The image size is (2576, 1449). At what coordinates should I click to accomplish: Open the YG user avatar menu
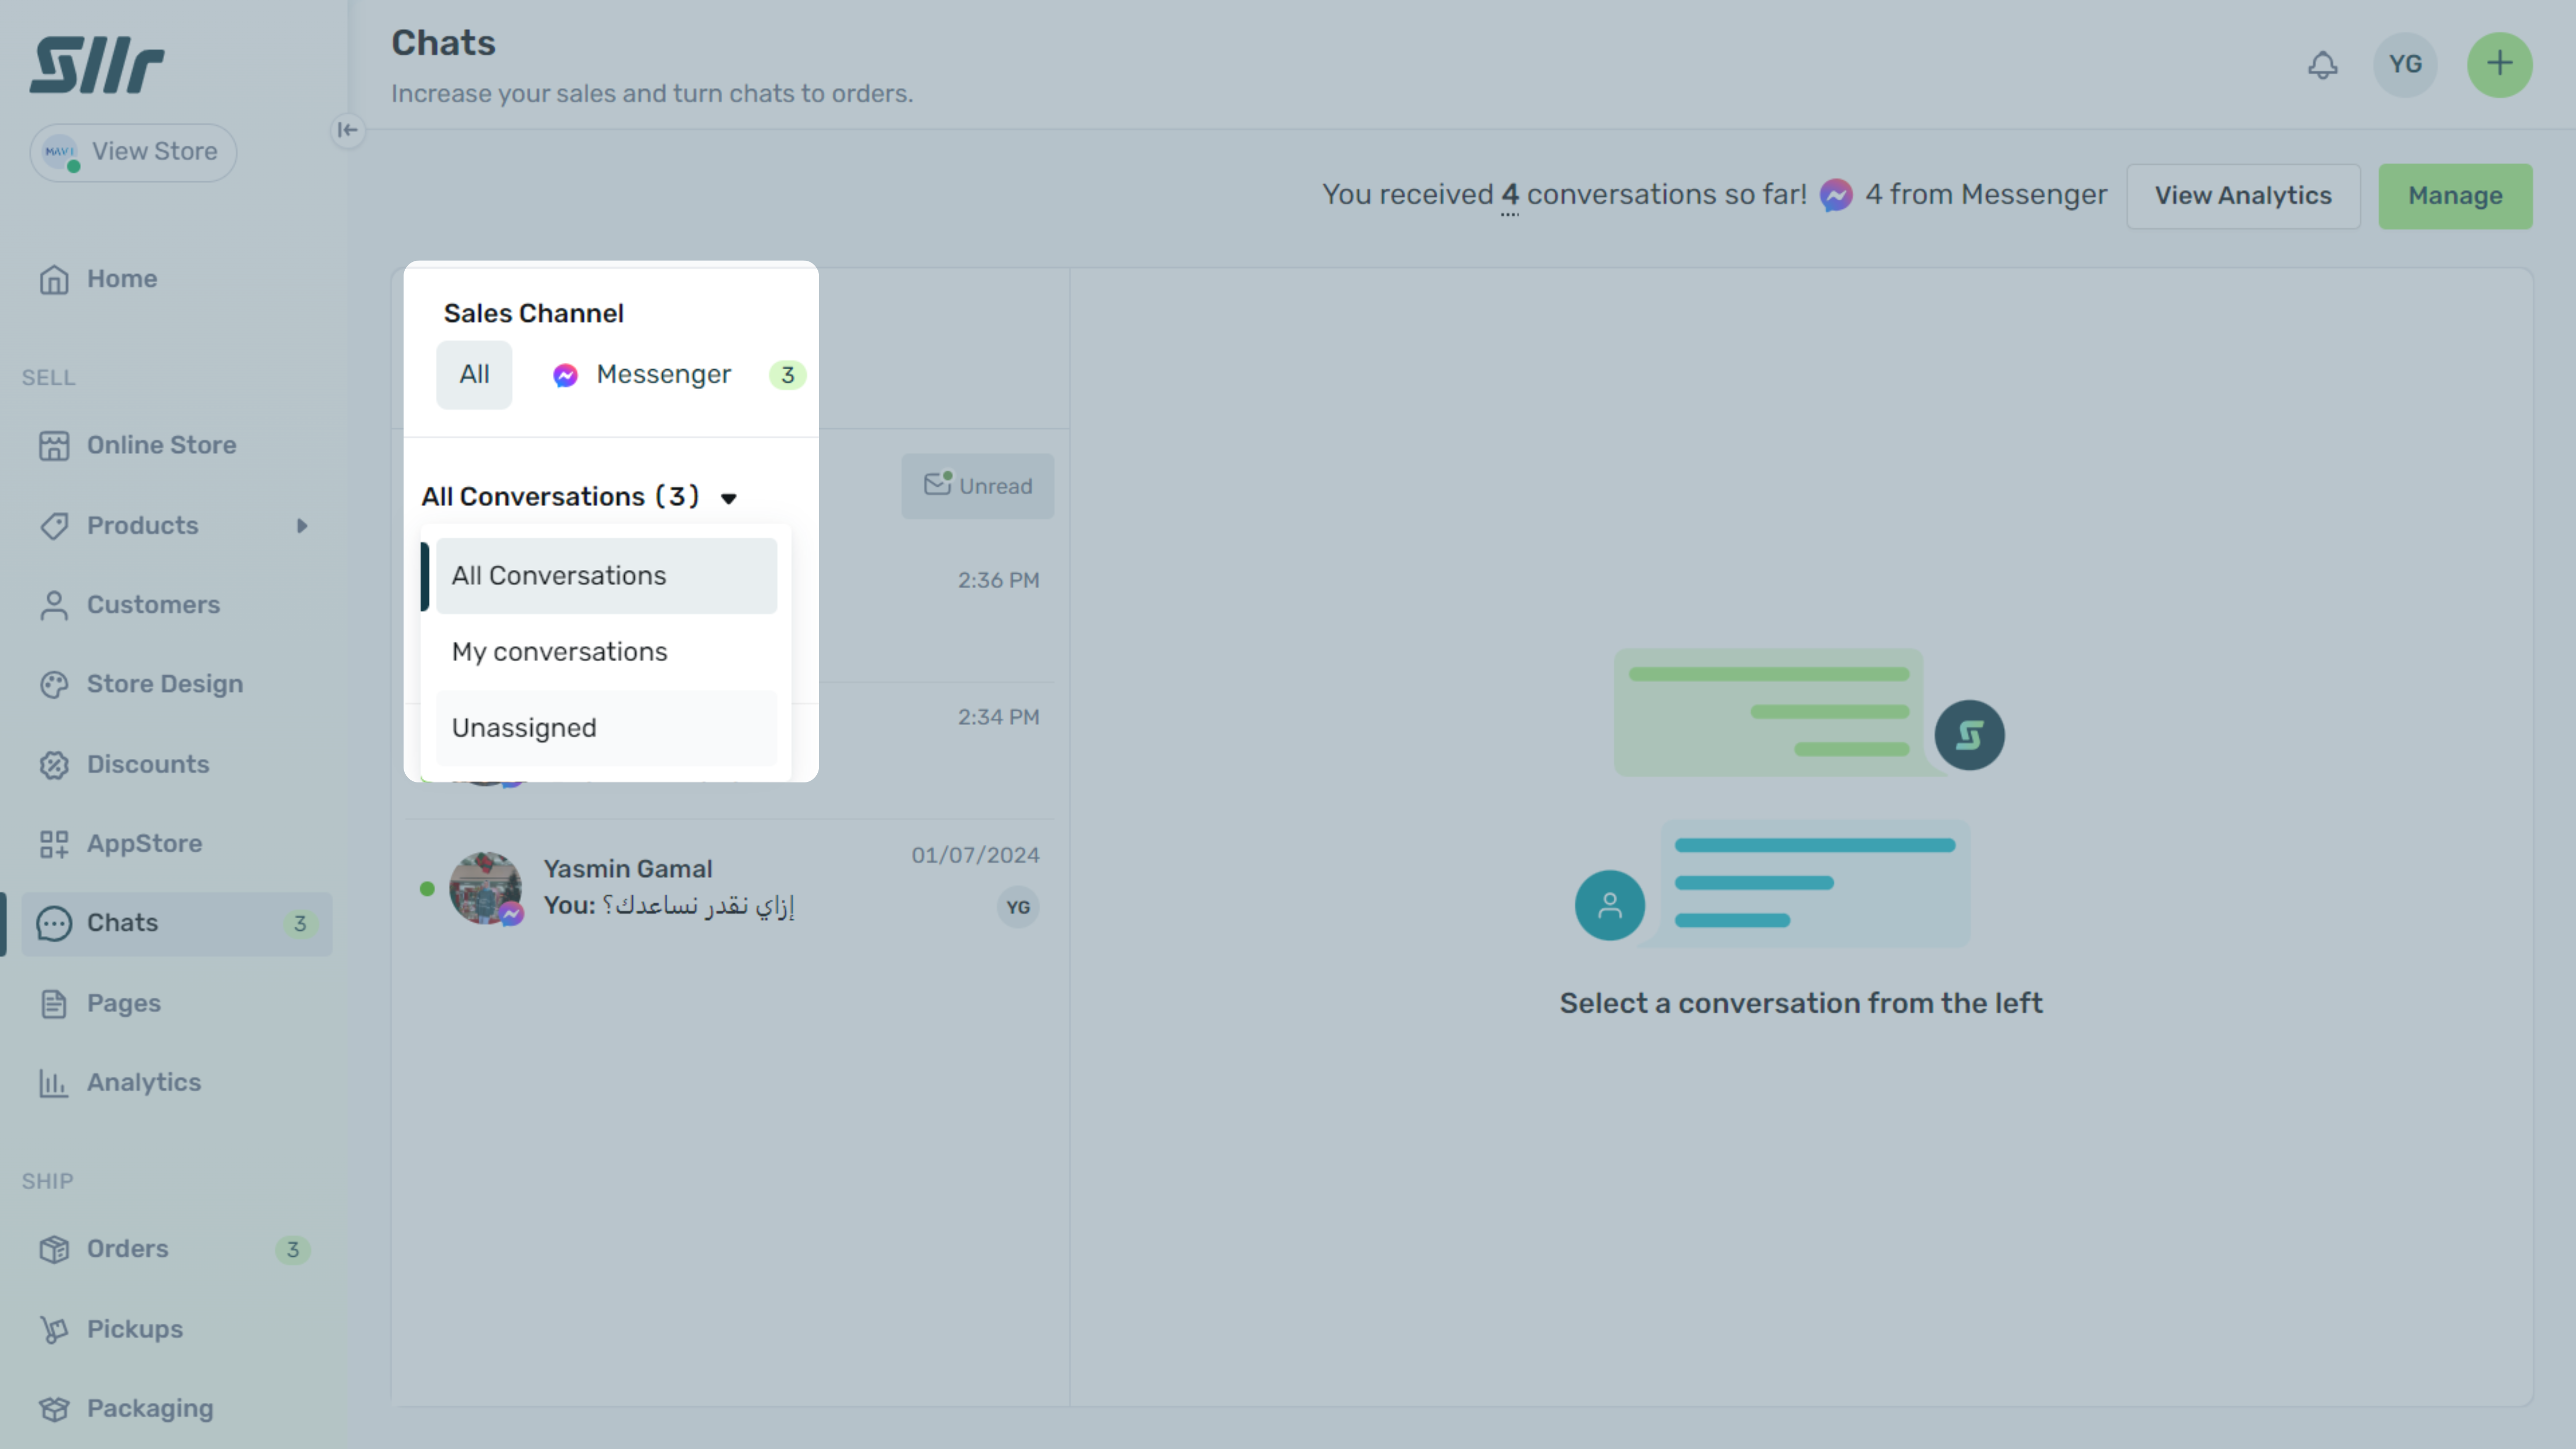[x=2405, y=65]
